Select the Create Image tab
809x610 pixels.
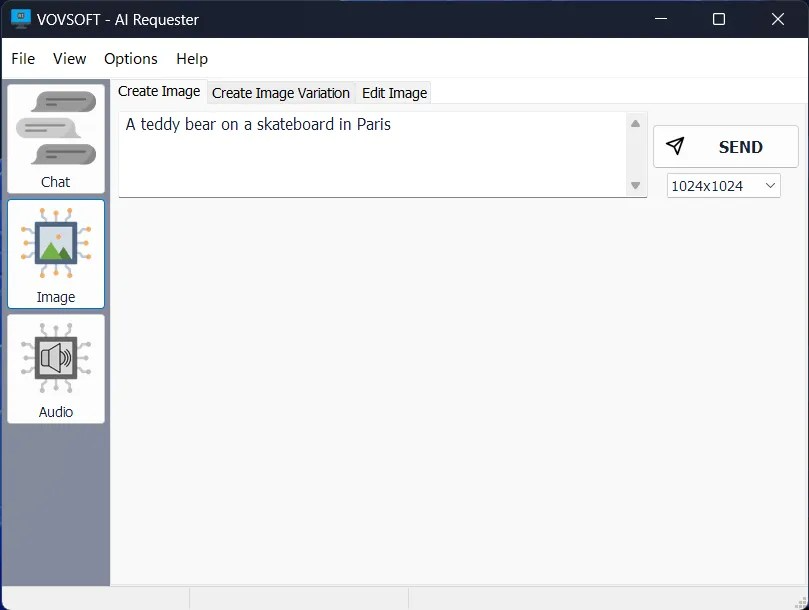(x=158, y=91)
